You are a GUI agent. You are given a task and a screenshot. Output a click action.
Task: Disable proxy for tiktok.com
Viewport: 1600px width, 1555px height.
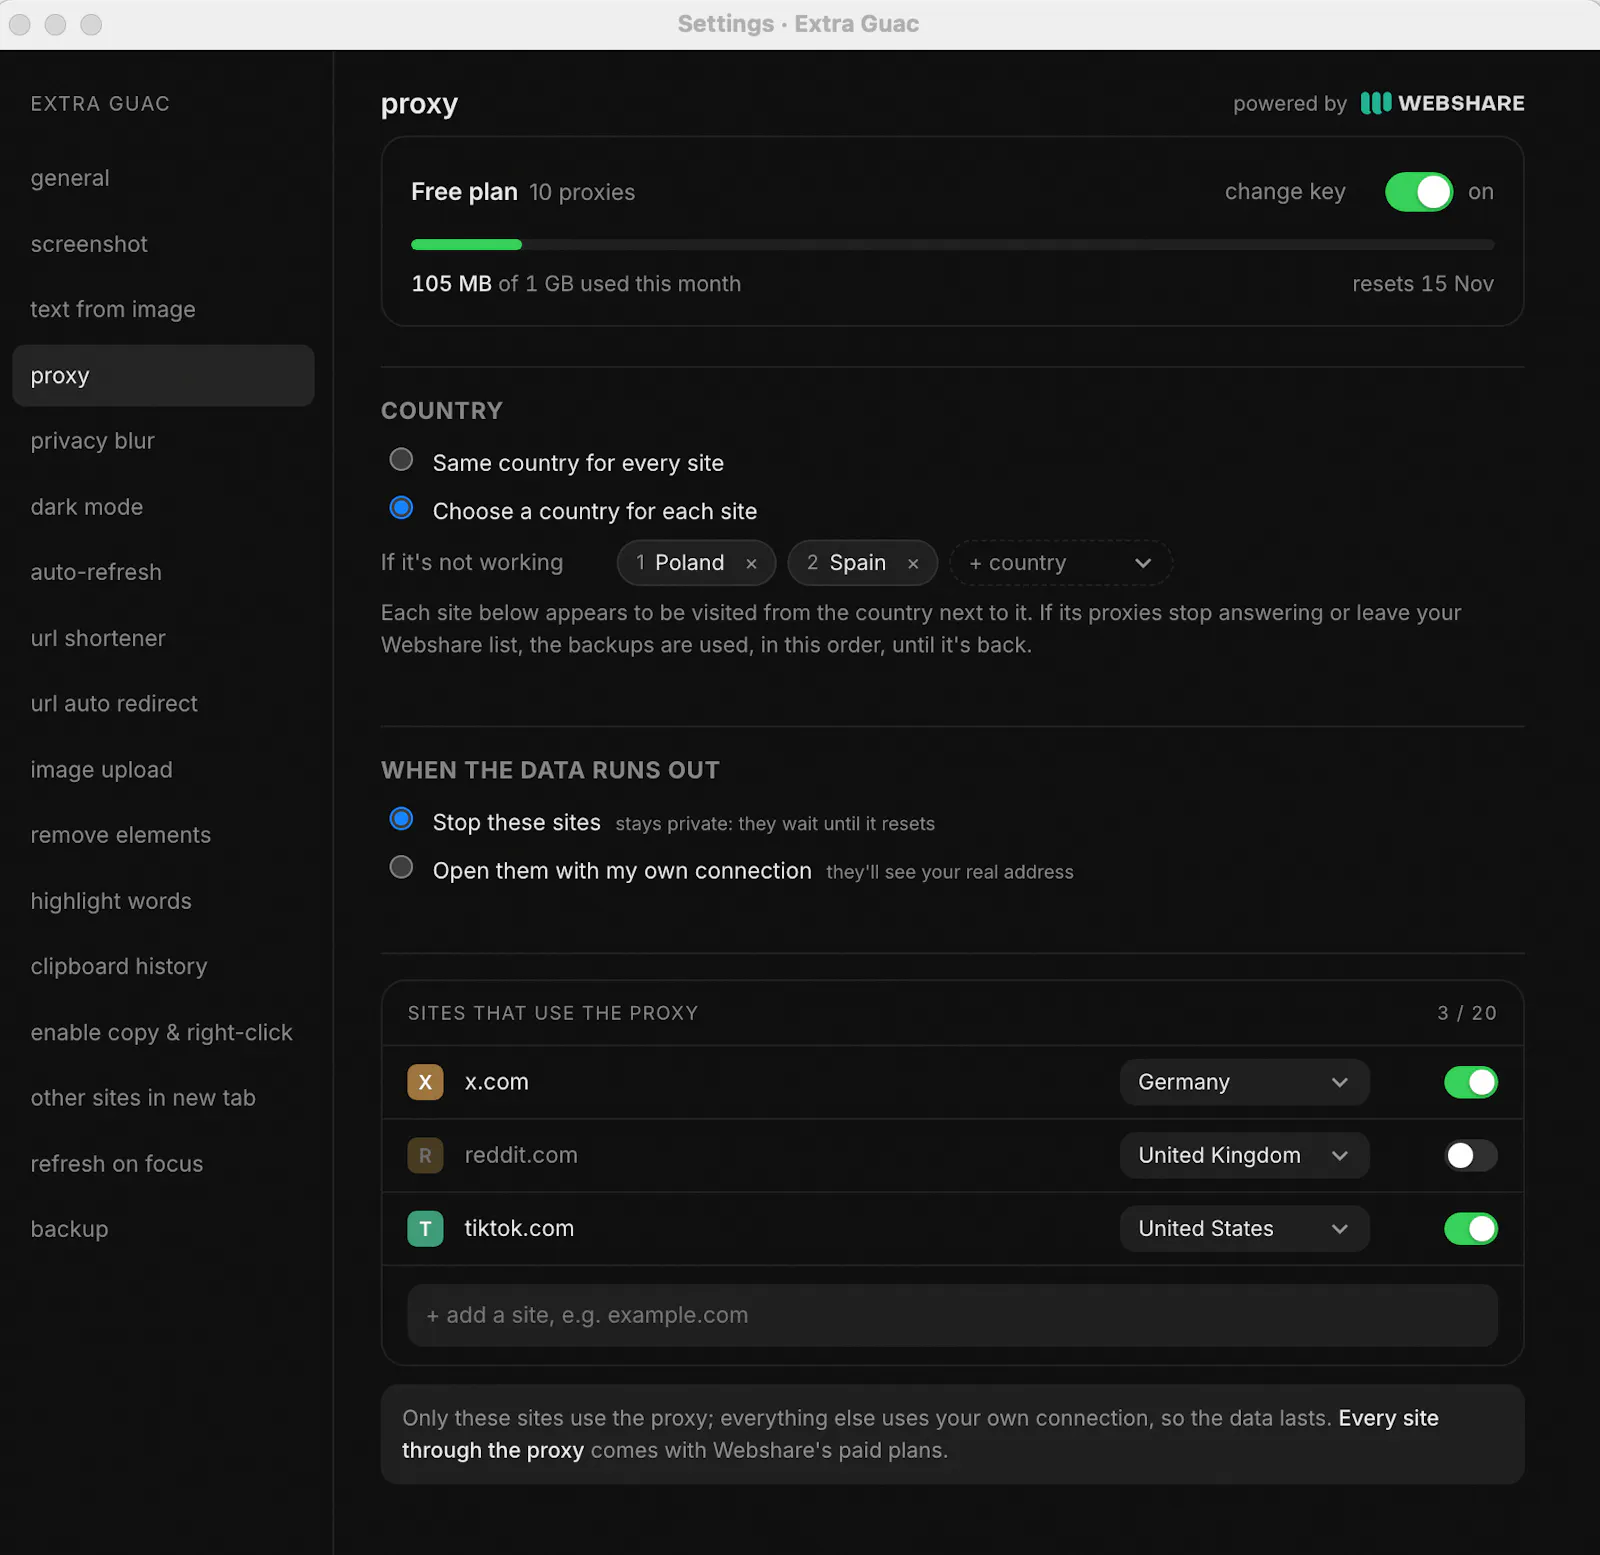coord(1471,1228)
